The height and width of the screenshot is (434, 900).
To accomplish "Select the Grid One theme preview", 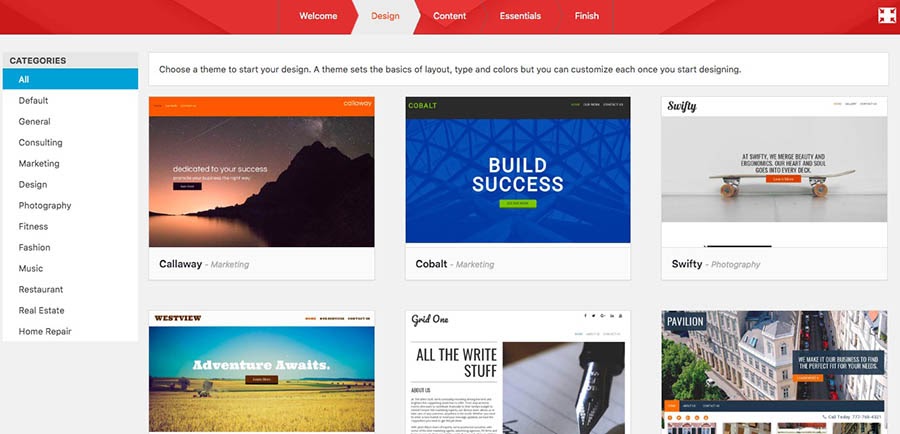I will (x=518, y=372).
